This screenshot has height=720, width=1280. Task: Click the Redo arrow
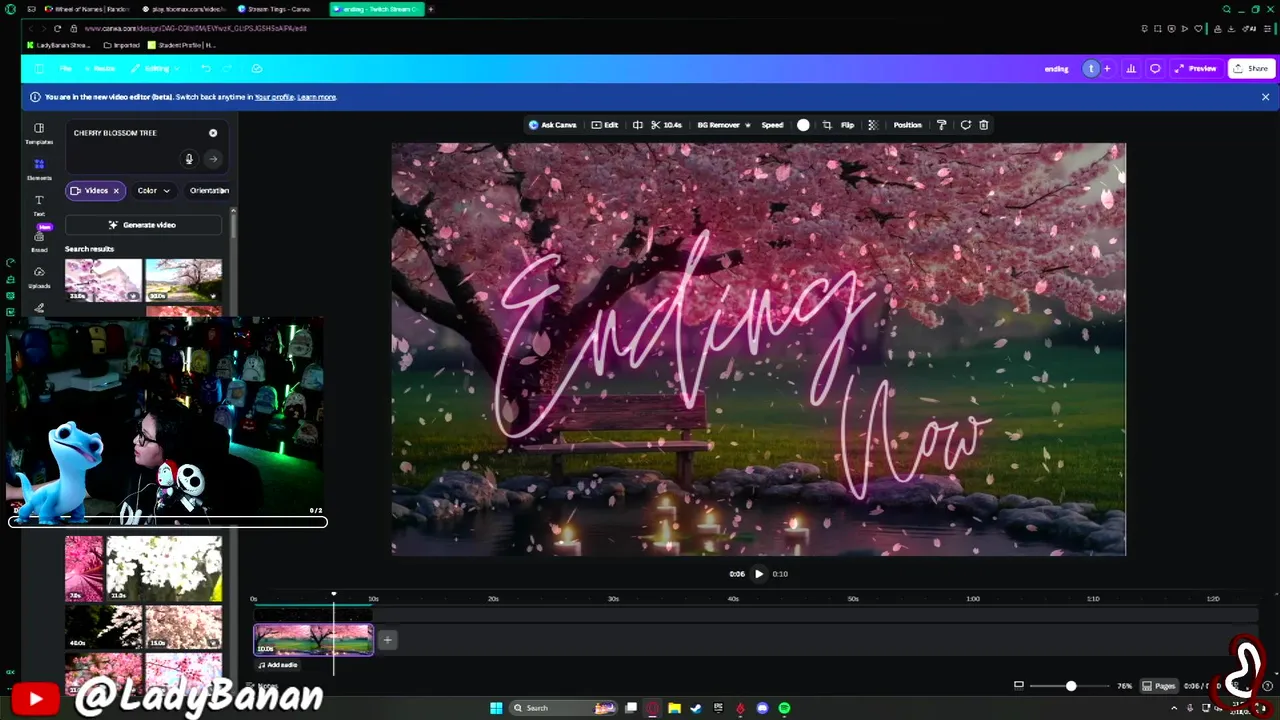(x=228, y=69)
